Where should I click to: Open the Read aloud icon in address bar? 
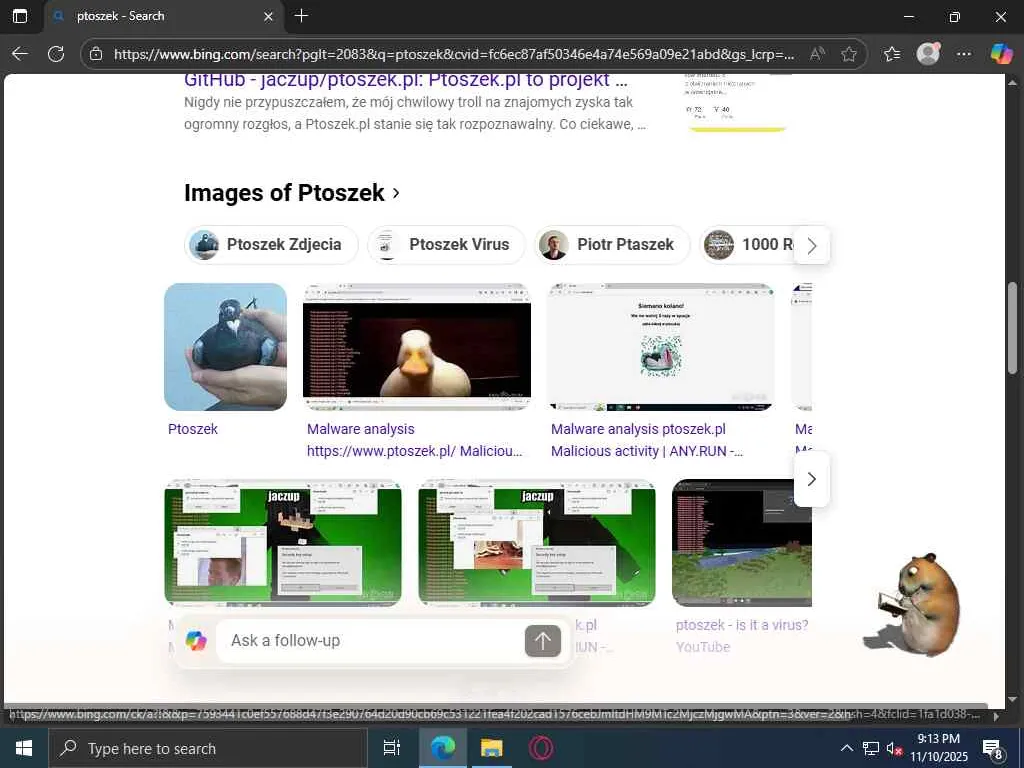816,54
